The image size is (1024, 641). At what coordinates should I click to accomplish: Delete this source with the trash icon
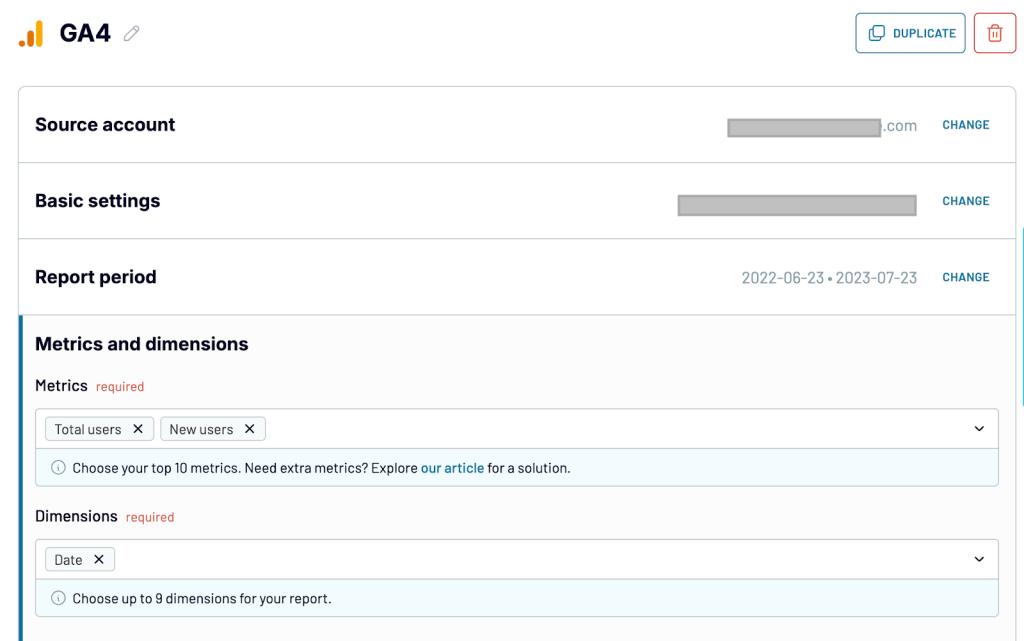pos(994,33)
